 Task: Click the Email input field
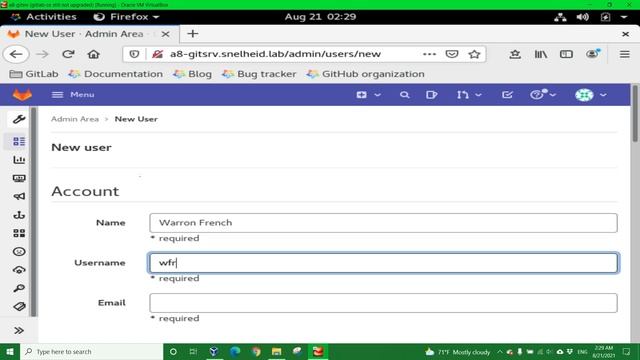click(383, 303)
